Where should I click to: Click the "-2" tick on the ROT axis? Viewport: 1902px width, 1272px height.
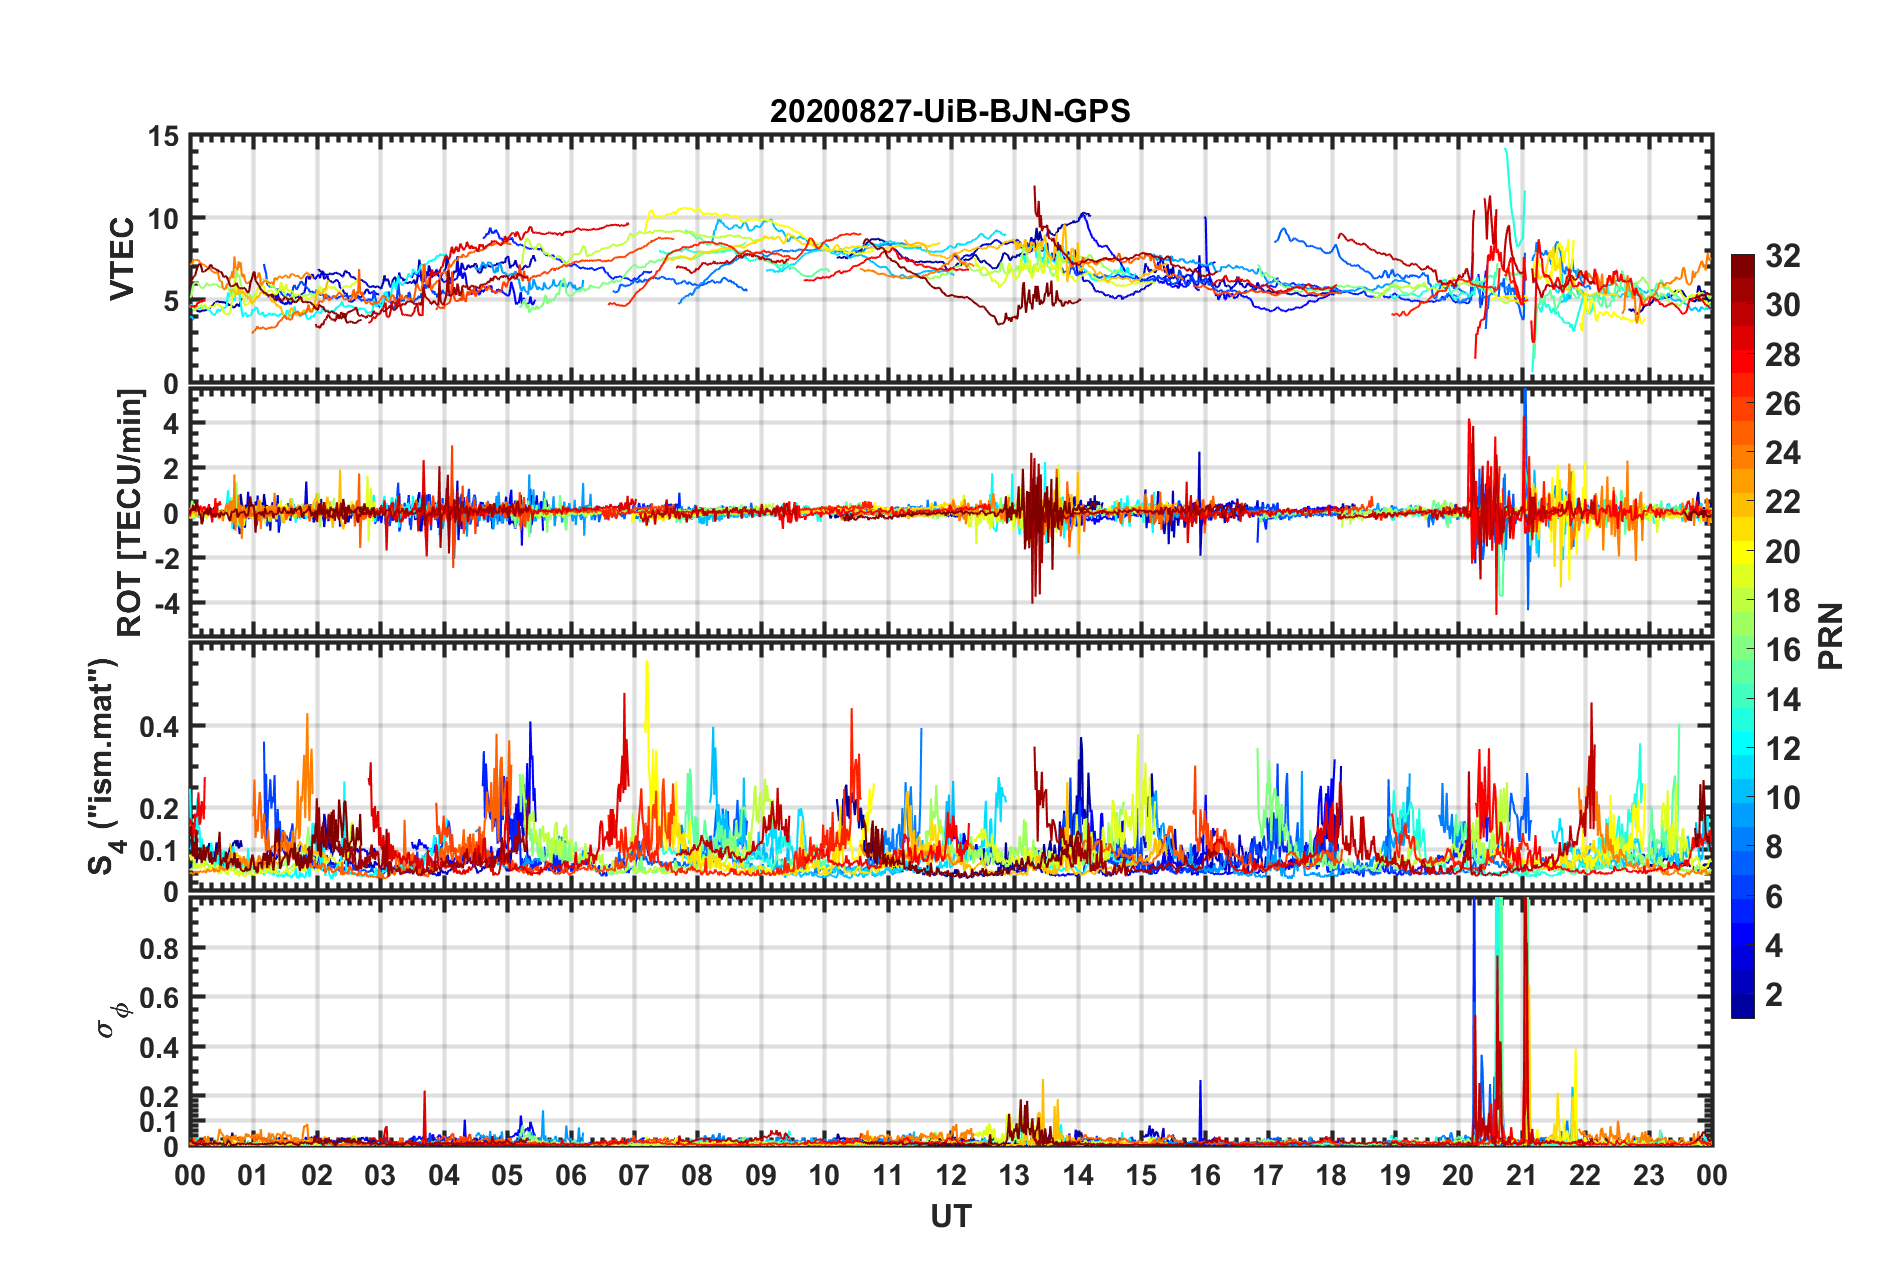click(167, 558)
